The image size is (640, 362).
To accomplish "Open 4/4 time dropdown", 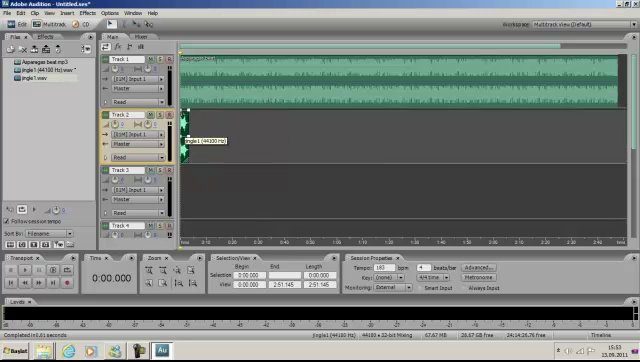I will tap(433, 278).
